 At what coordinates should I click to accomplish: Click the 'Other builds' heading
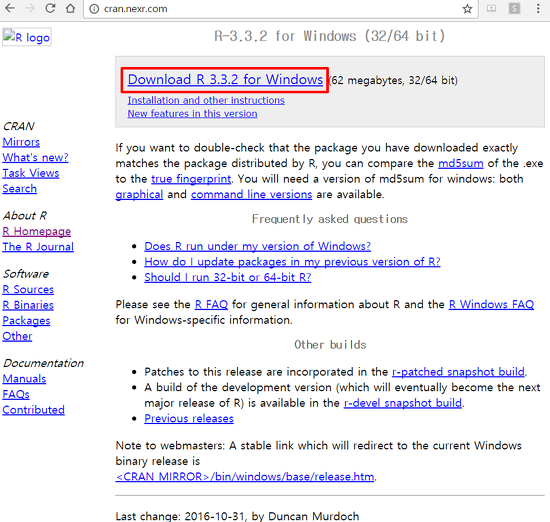pyautogui.click(x=330, y=345)
